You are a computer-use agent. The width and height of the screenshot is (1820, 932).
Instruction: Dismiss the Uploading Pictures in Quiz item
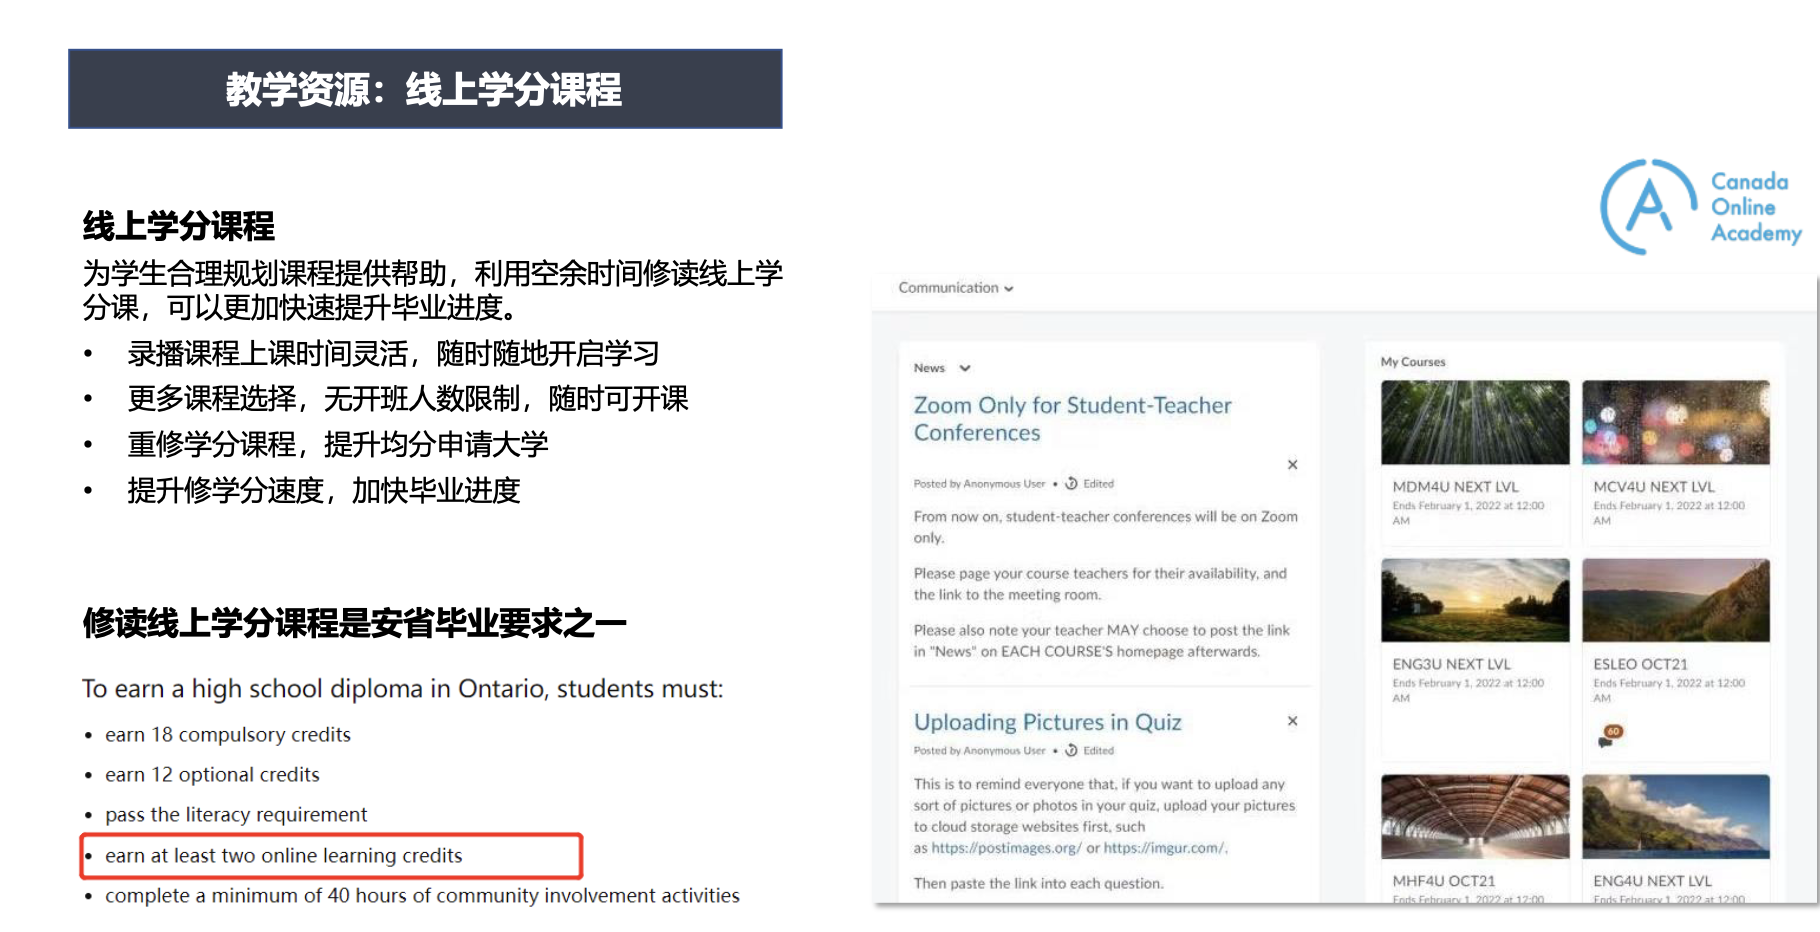pyautogui.click(x=1292, y=721)
